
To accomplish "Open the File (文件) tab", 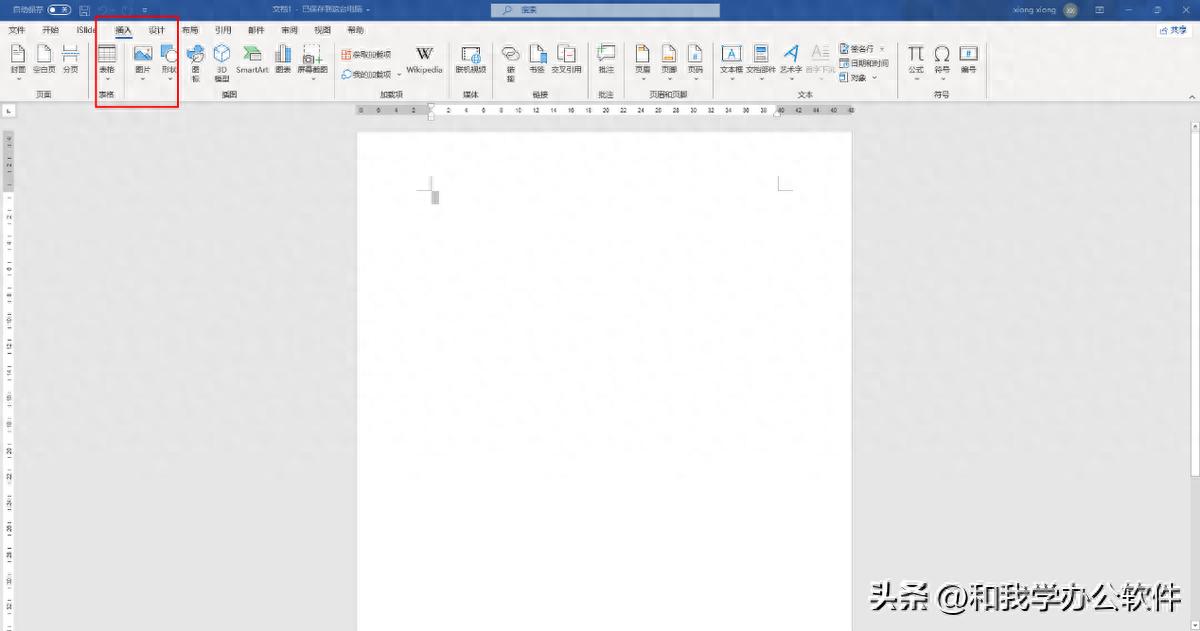I will [x=17, y=30].
